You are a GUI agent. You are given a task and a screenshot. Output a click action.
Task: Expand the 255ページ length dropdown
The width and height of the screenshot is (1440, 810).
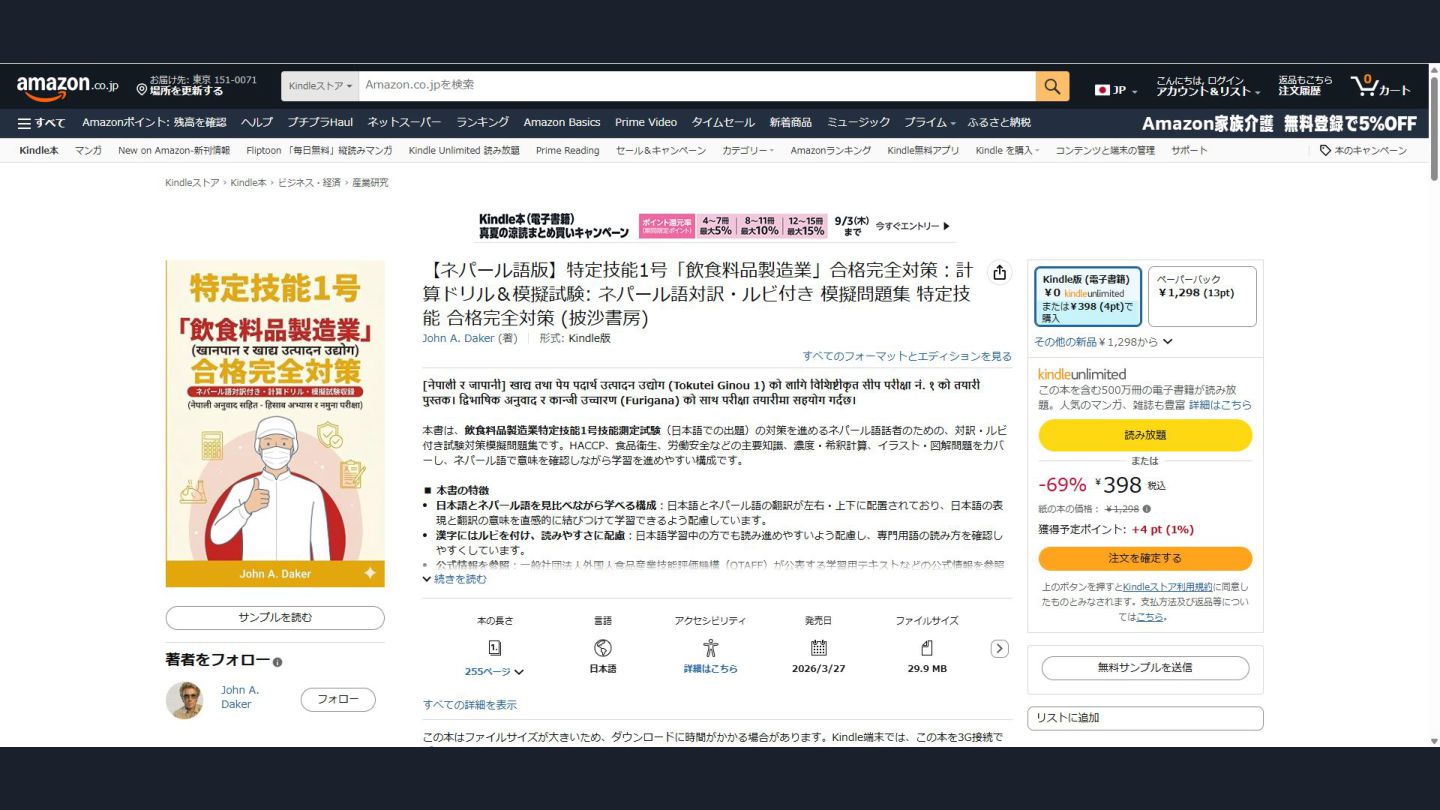(494, 672)
